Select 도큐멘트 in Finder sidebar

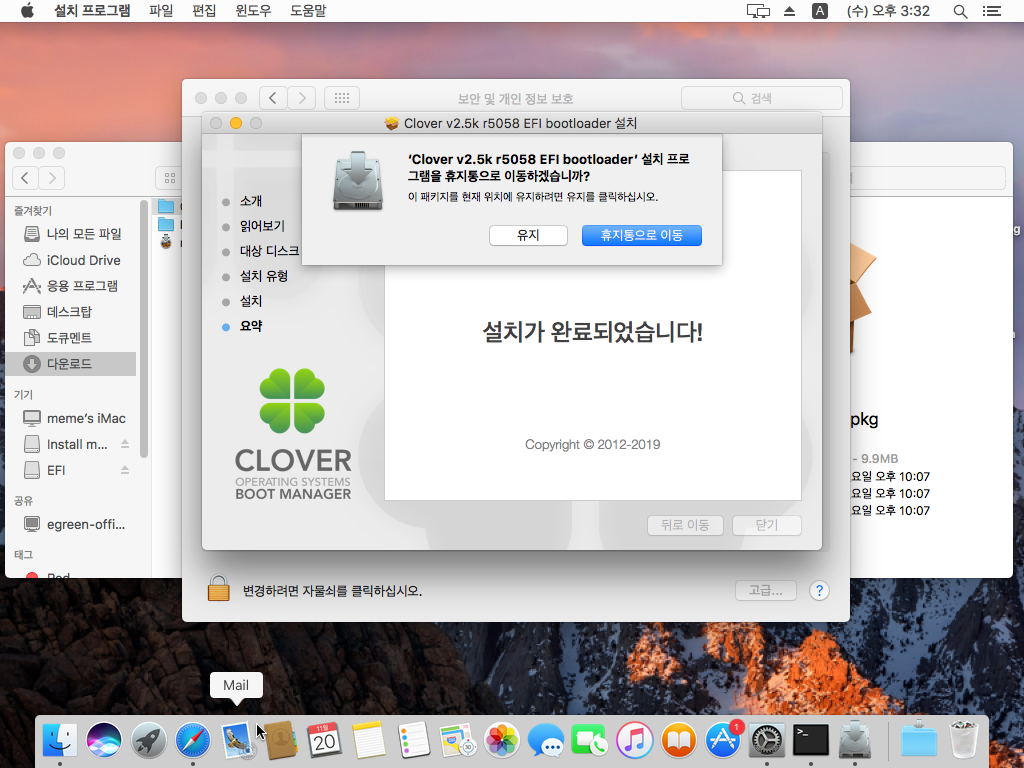(x=72, y=338)
